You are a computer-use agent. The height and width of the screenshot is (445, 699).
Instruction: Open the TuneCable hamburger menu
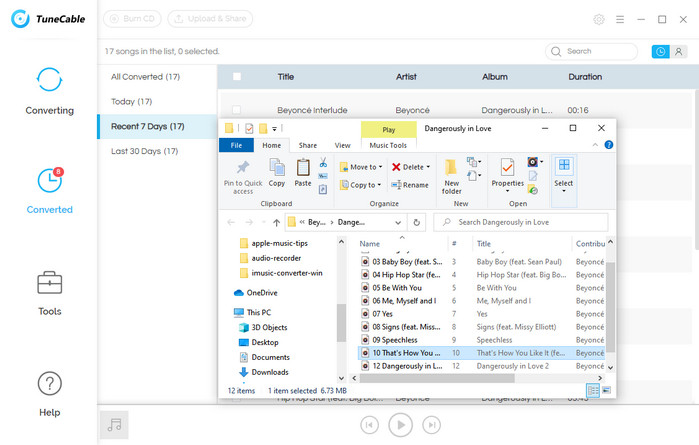click(x=620, y=19)
